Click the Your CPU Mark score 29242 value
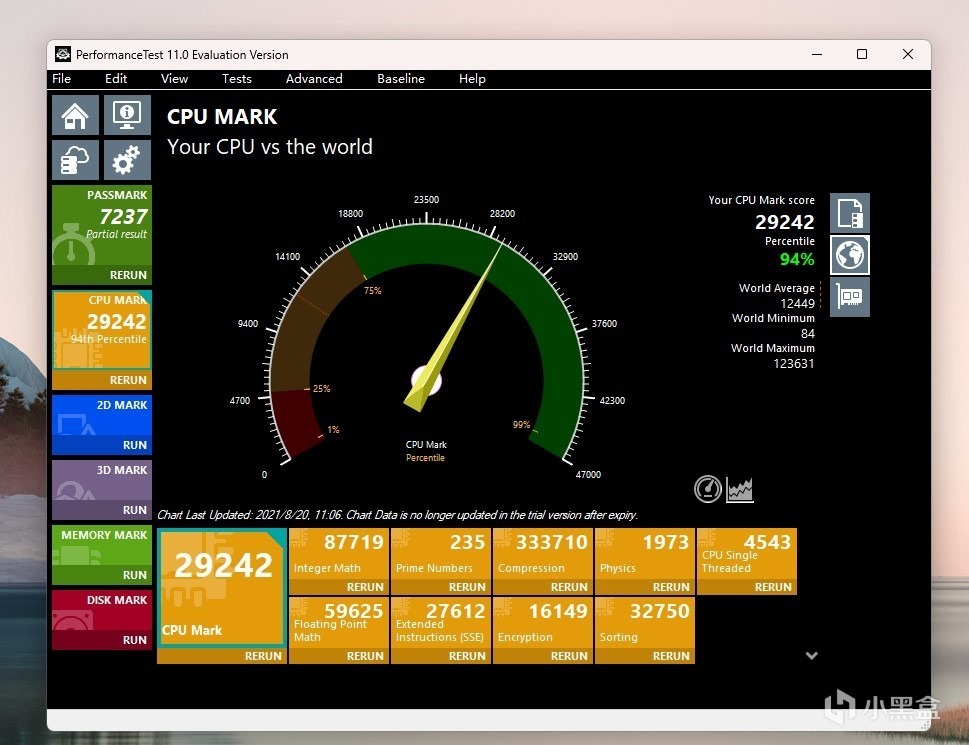Image resolution: width=969 pixels, height=745 pixels. click(785, 222)
